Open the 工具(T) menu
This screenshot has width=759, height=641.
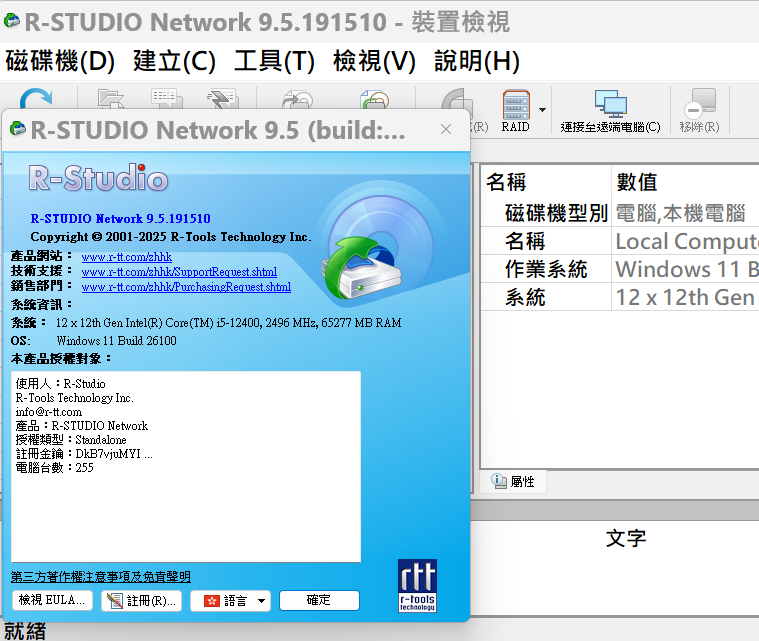pyautogui.click(x=274, y=61)
